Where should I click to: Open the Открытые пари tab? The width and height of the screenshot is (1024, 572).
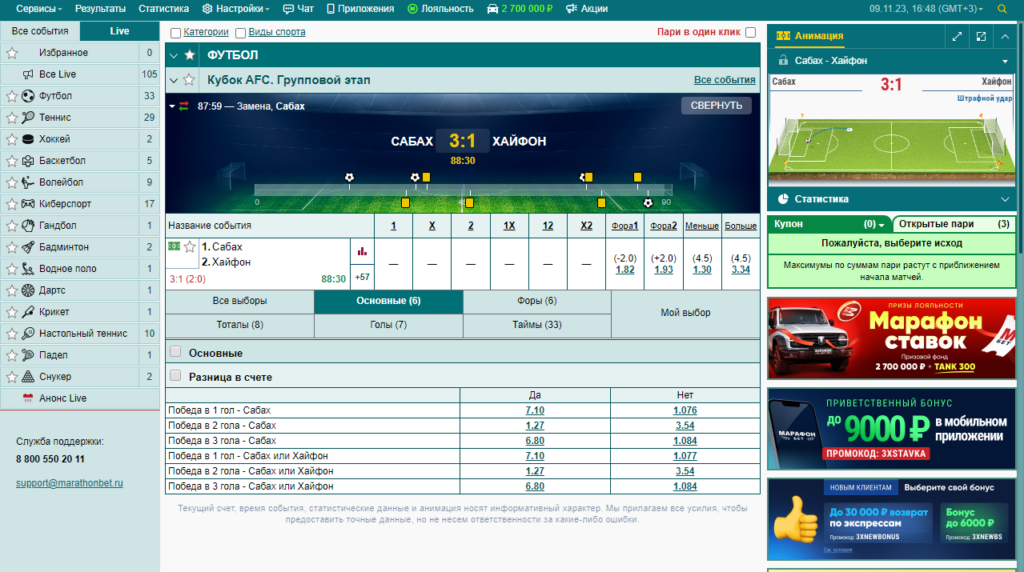point(953,224)
